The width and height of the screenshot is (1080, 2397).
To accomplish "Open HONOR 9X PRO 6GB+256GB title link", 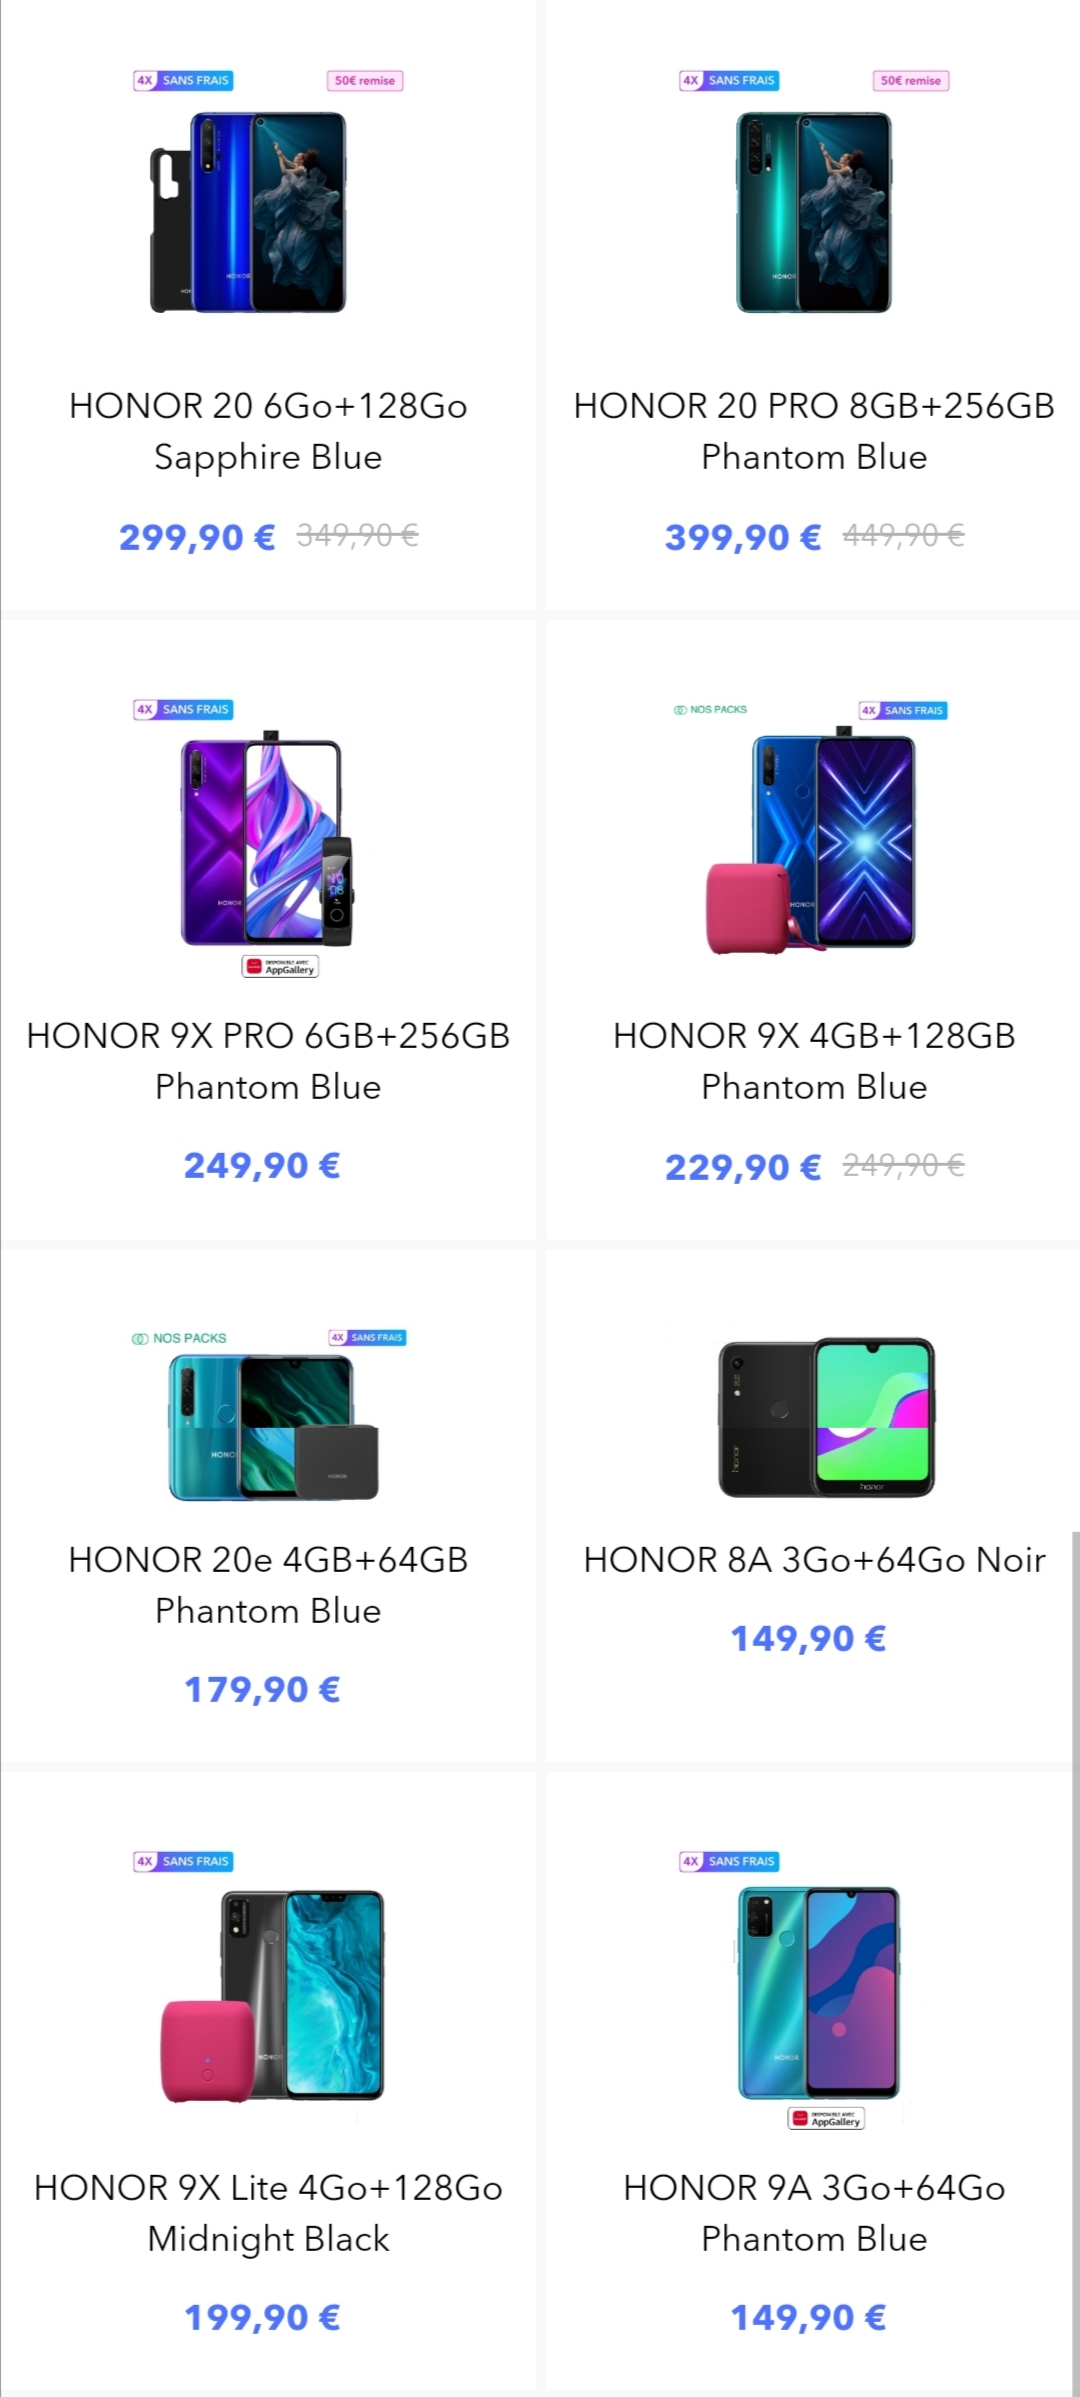I will (268, 1061).
